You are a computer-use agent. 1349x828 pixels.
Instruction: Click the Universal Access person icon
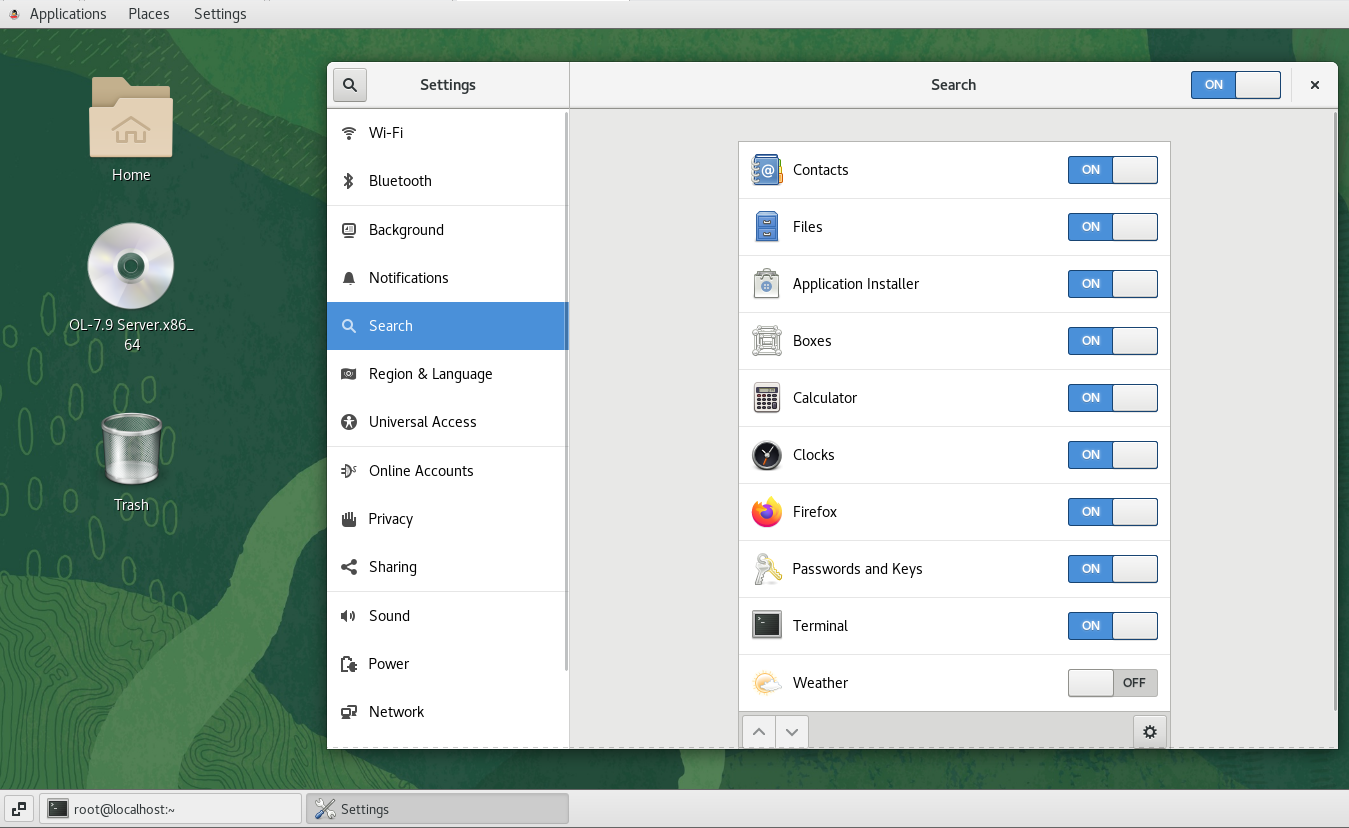(x=349, y=422)
